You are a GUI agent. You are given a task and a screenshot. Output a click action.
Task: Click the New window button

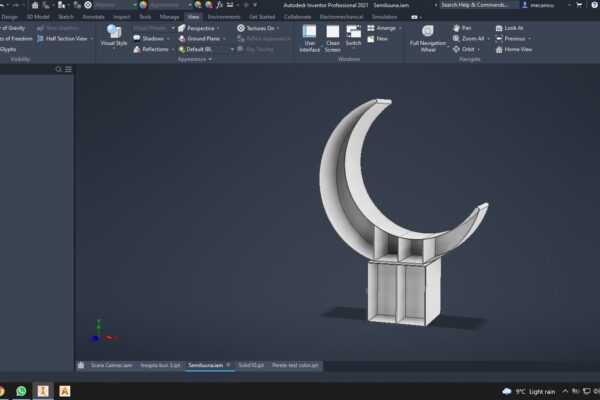click(x=381, y=38)
